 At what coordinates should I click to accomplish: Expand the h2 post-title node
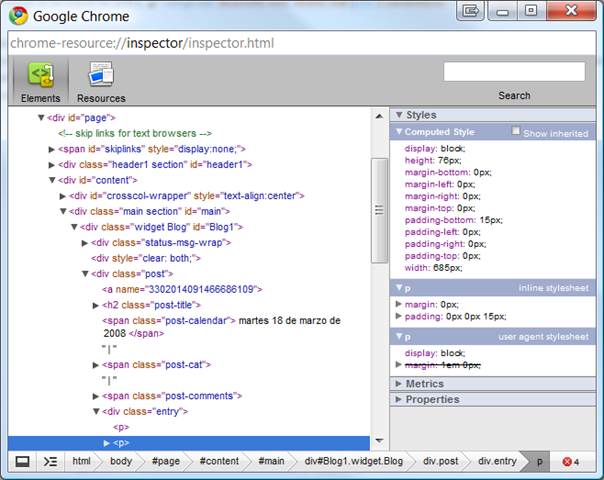tap(96, 305)
